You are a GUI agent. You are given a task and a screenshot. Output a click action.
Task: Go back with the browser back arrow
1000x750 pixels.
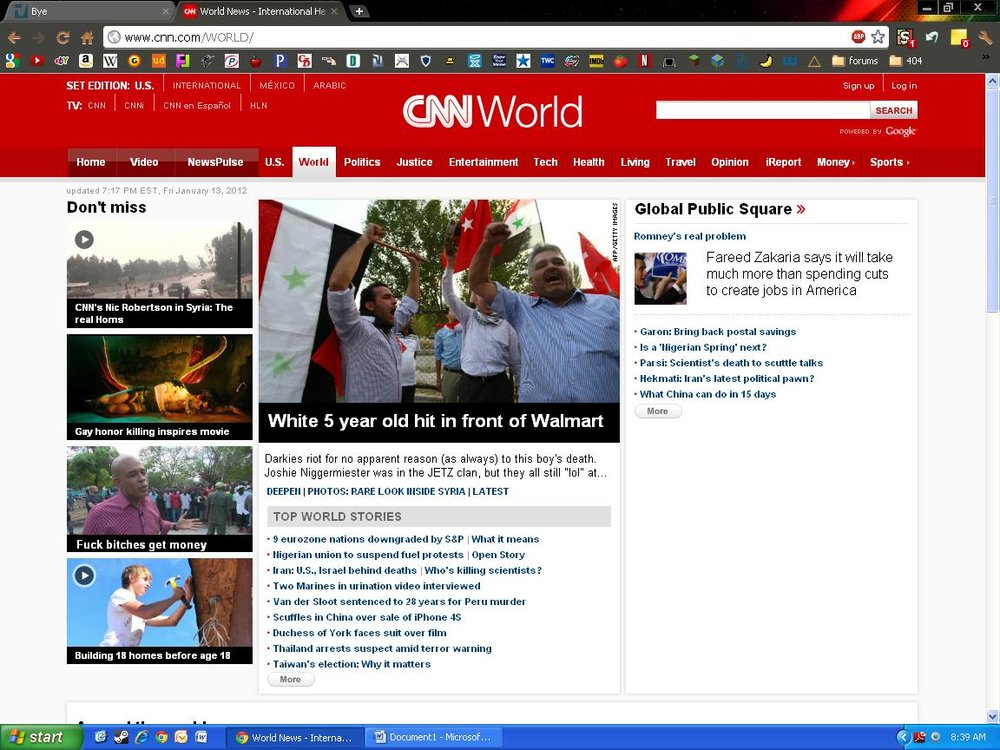pos(15,38)
